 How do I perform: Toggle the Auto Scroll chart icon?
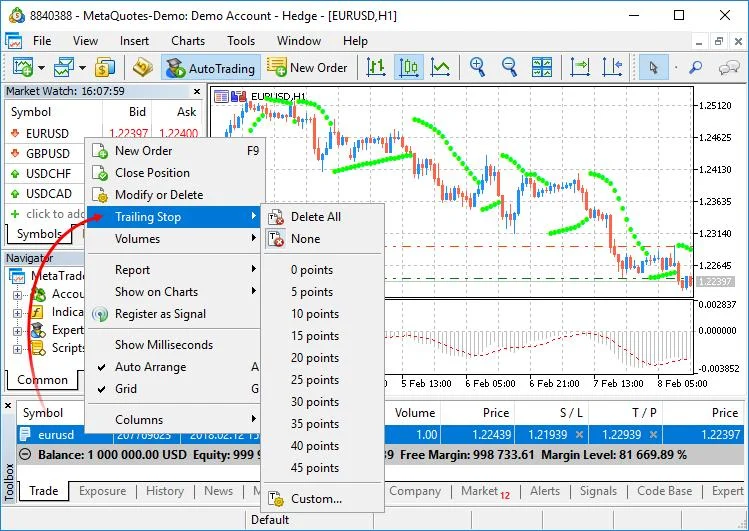pyautogui.click(x=579, y=67)
